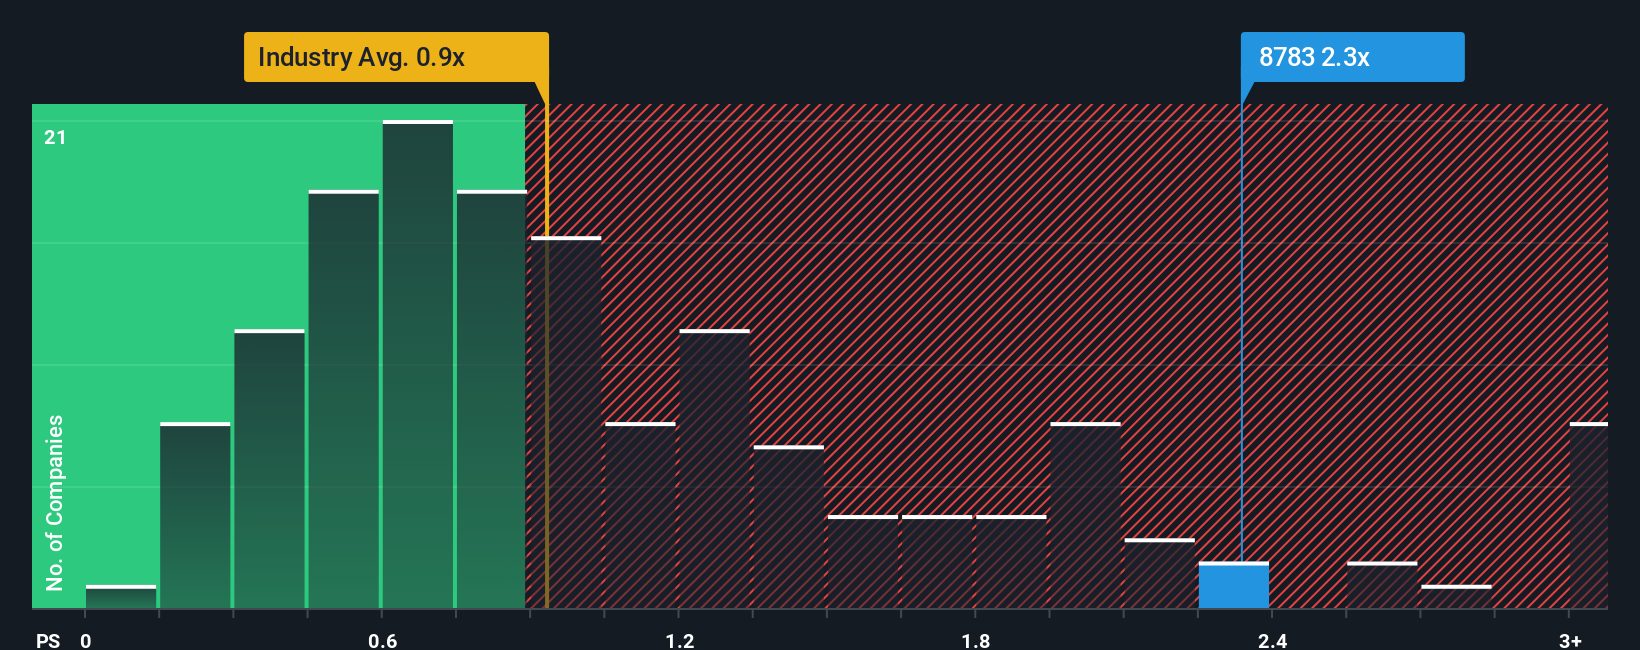Screen dimensions: 1640x650
Task: Click the hatched bar starting at 1.2
Action: click(x=714, y=469)
